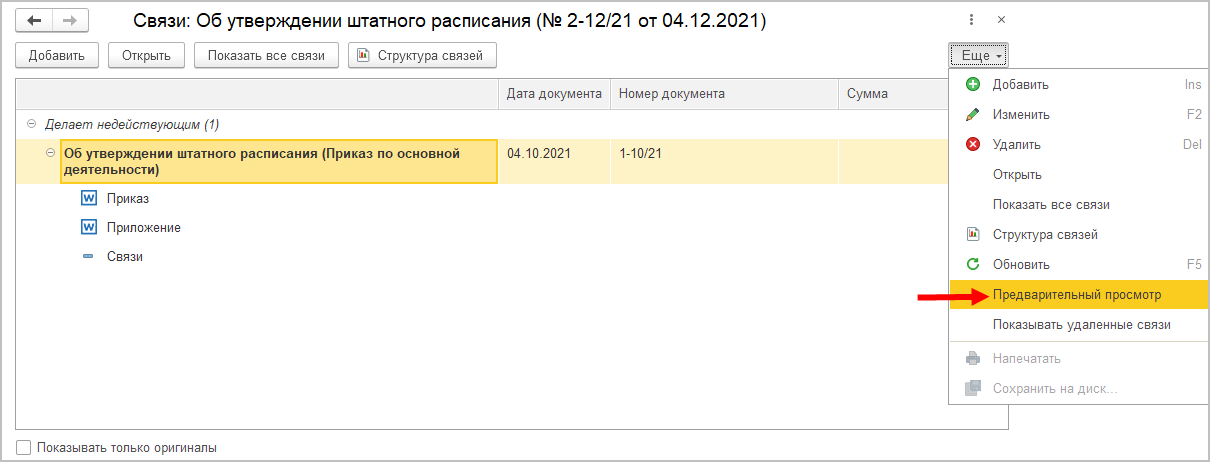Viewport: 1210px width, 462px height.
Task: Click the forward navigation arrow
Action: [x=70, y=21]
